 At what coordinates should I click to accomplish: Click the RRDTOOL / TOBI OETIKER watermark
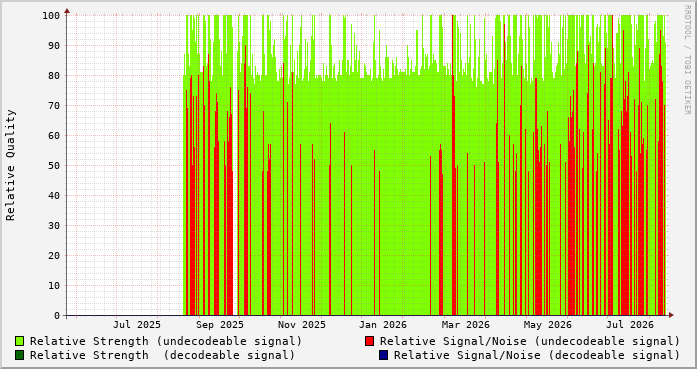pyautogui.click(x=687, y=60)
